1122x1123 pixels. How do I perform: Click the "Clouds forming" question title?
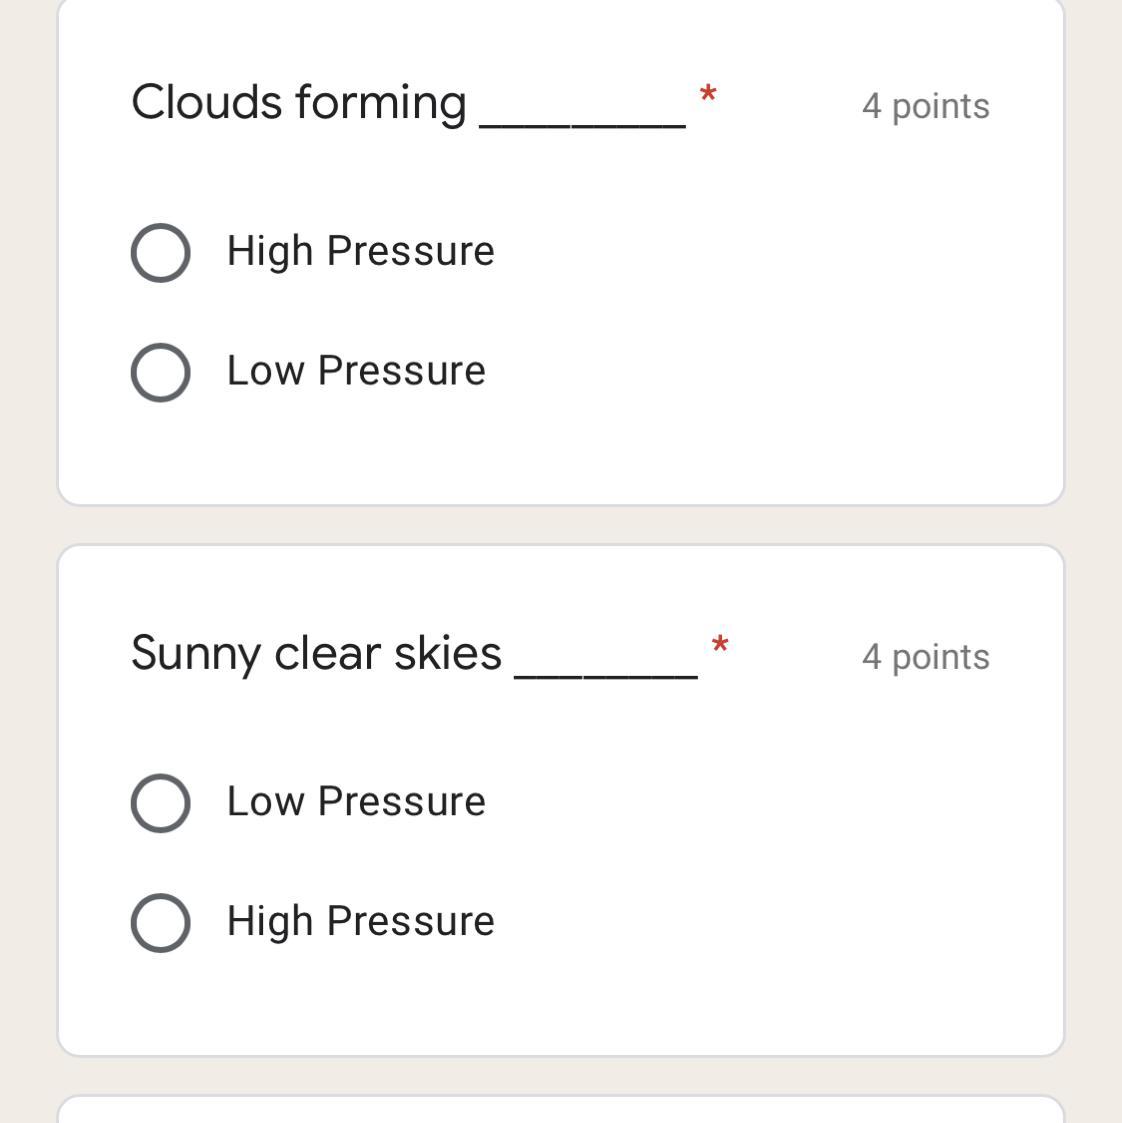point(298,103)
